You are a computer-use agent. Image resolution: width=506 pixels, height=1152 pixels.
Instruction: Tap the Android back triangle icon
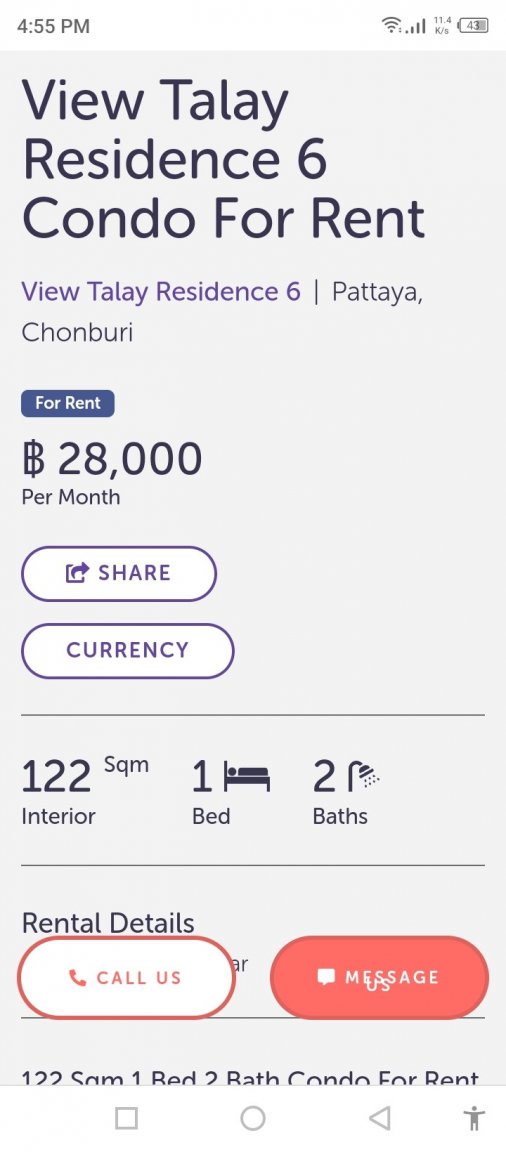pos(379,1118)
